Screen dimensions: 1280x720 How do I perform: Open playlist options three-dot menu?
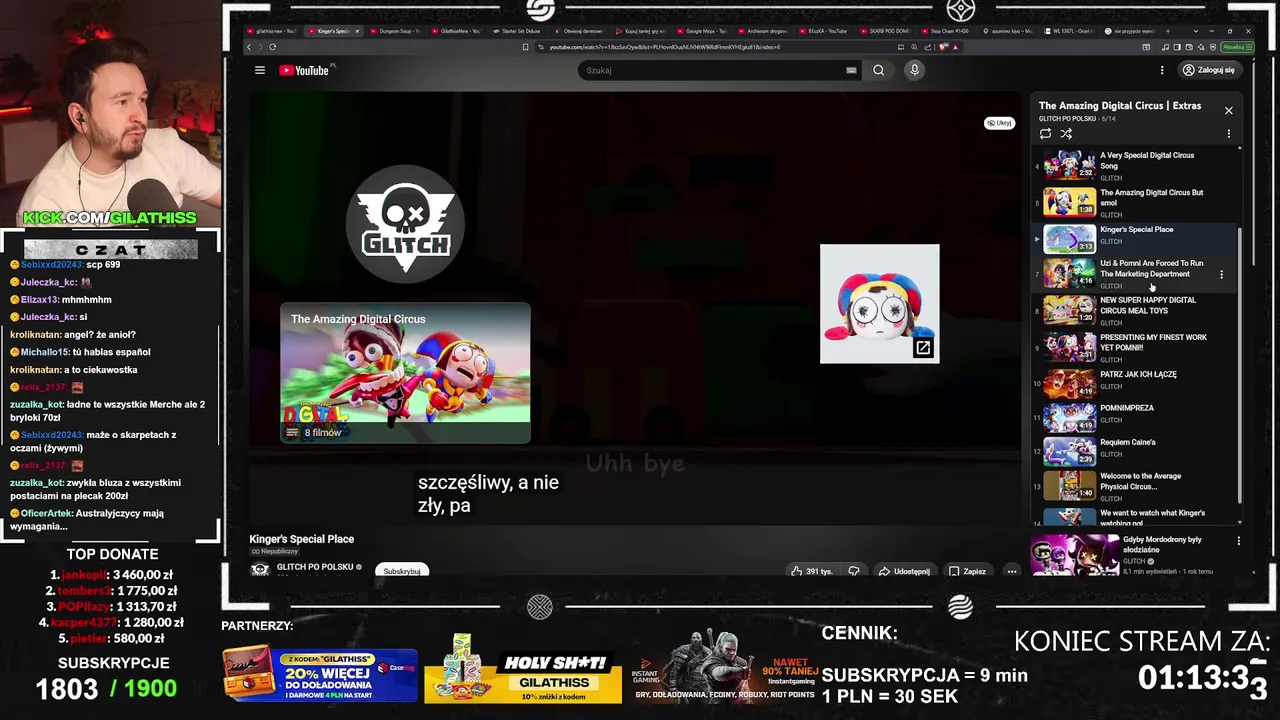1229,134
